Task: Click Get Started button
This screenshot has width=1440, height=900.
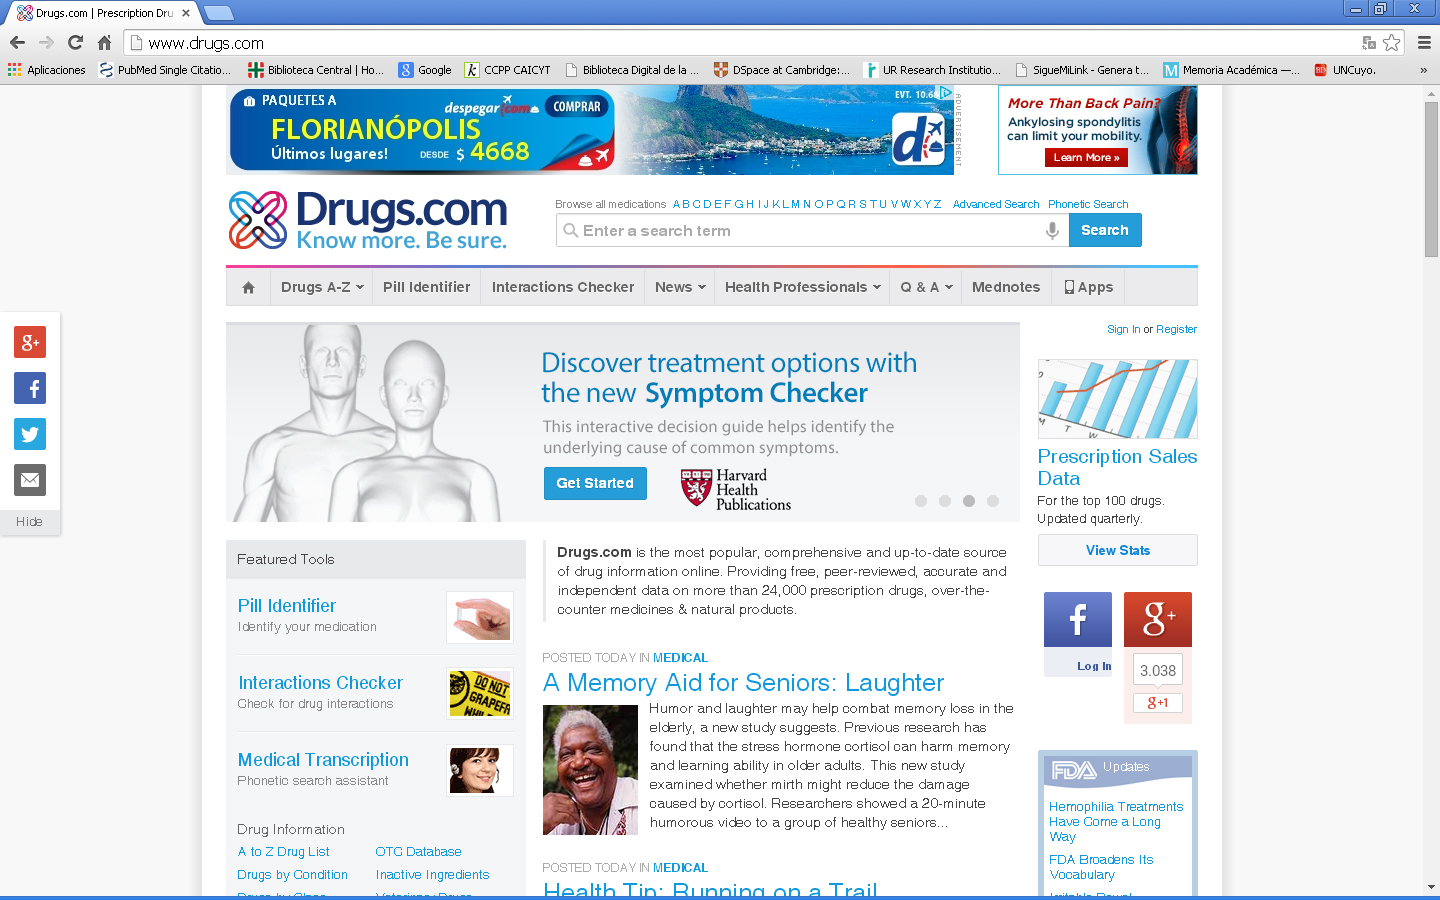Action: [595, 483]
